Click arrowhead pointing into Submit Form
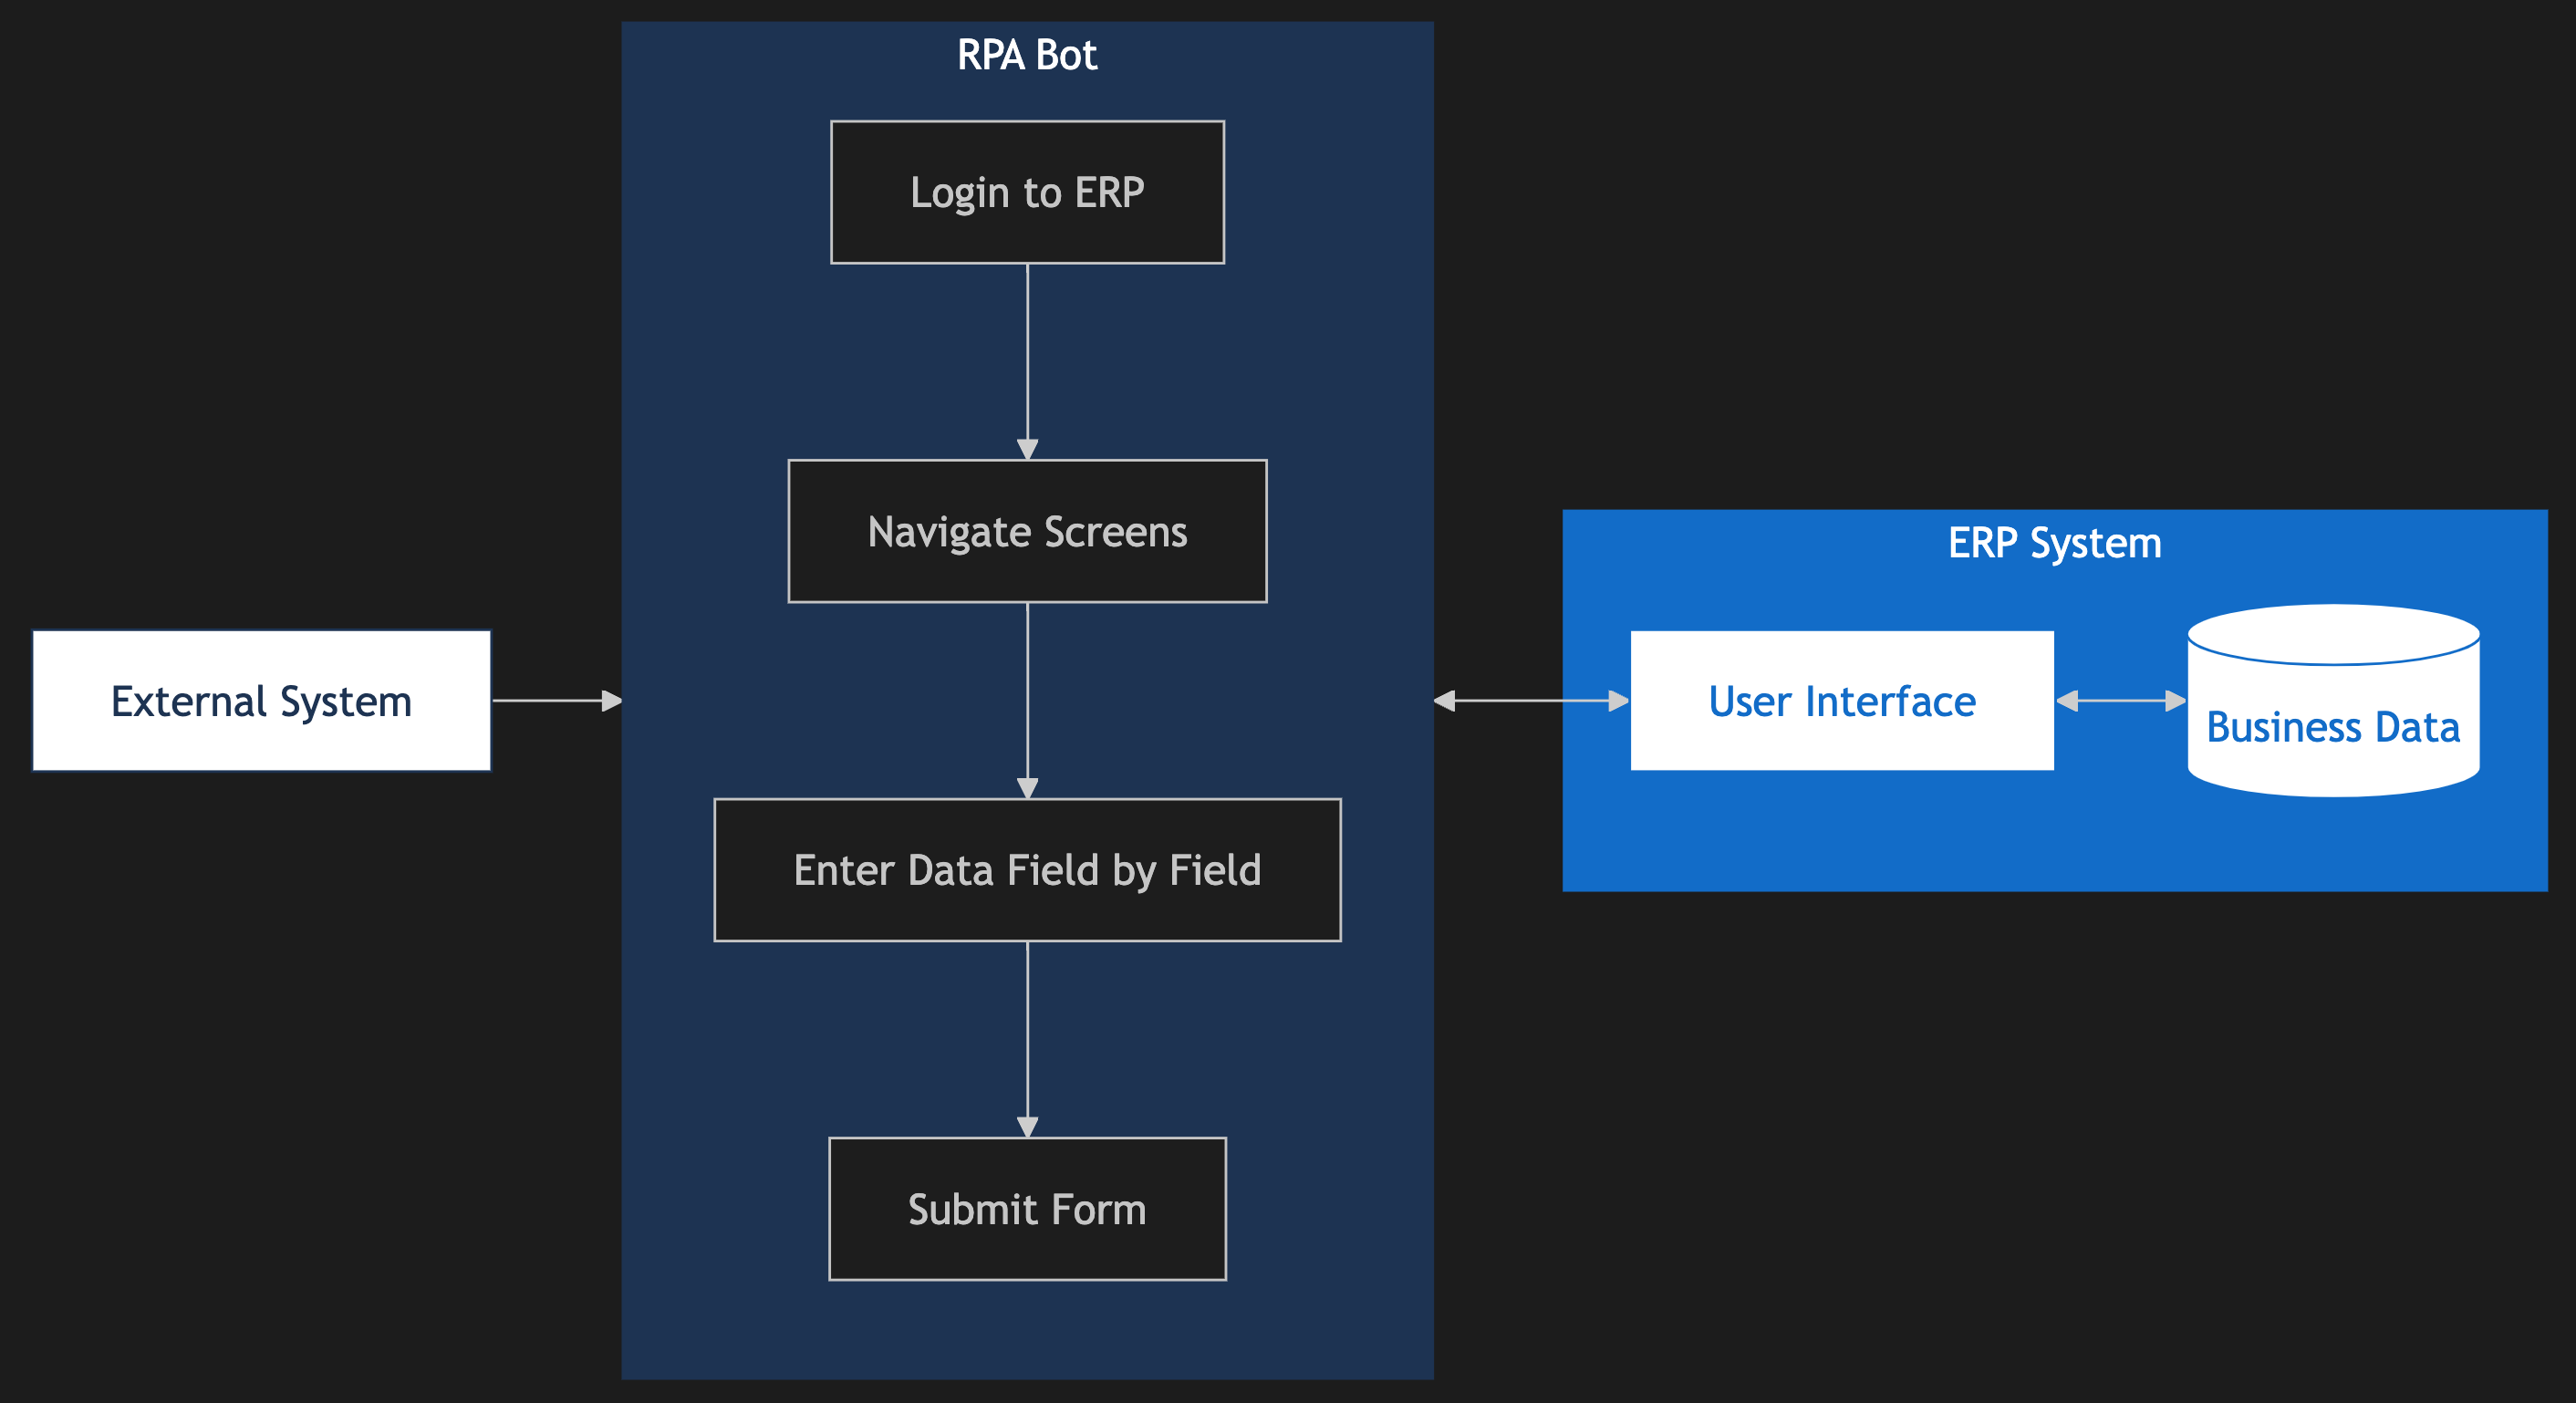 [1027, 1127]
